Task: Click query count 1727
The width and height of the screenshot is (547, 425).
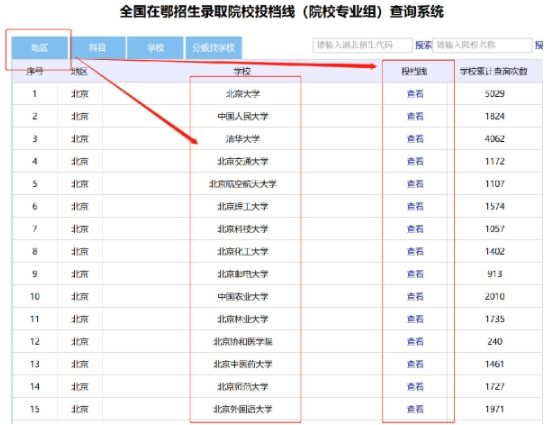Action: 495,386
